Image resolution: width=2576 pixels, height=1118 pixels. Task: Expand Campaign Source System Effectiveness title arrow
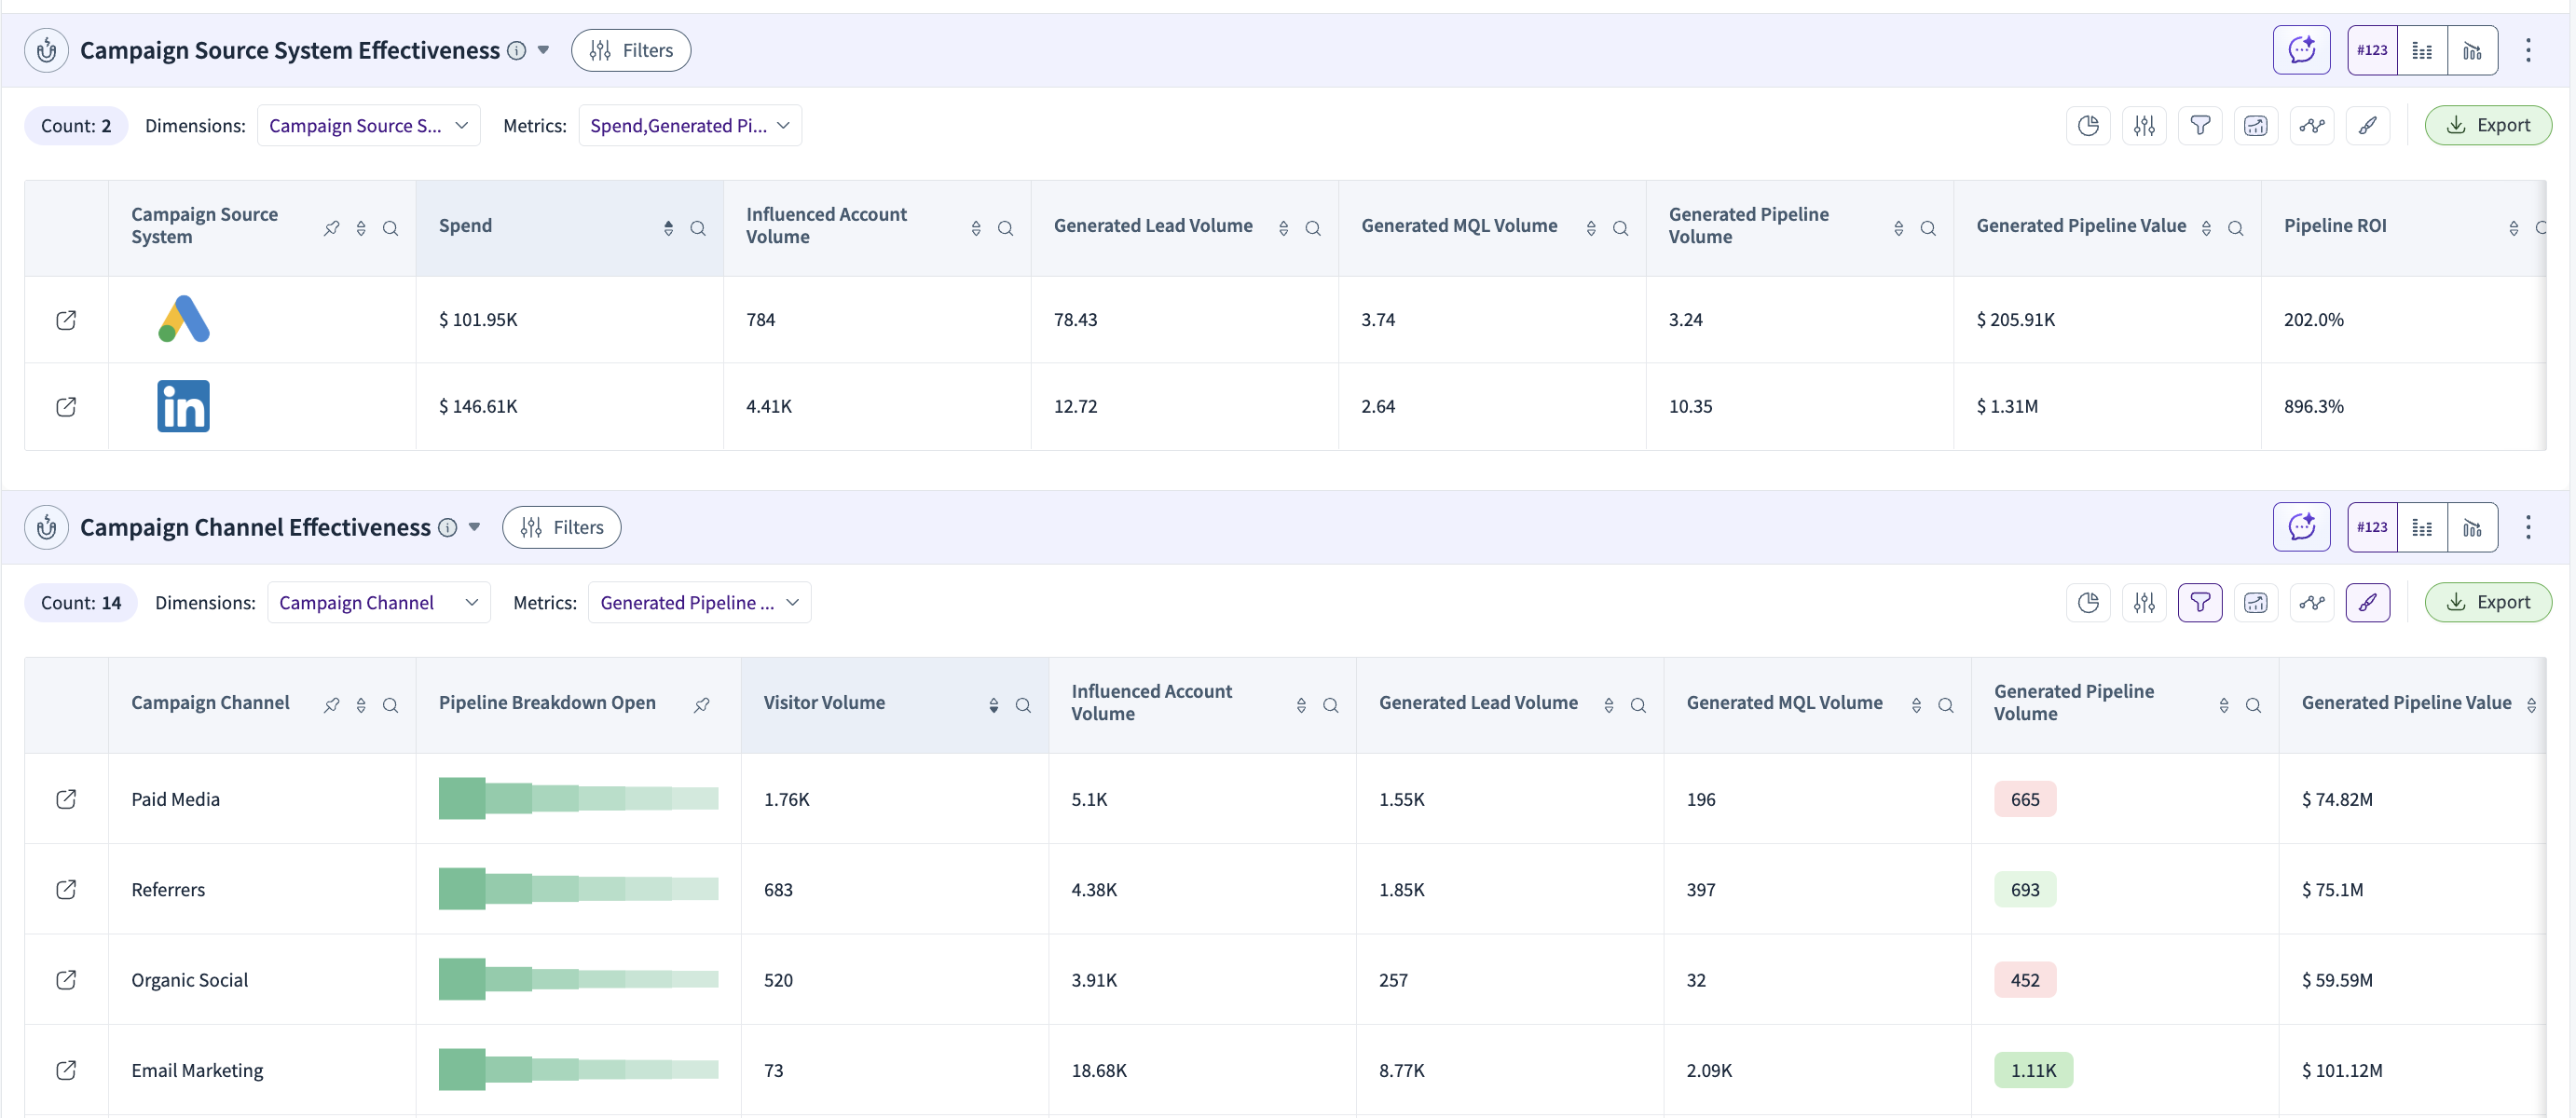[x=543, y=50]
